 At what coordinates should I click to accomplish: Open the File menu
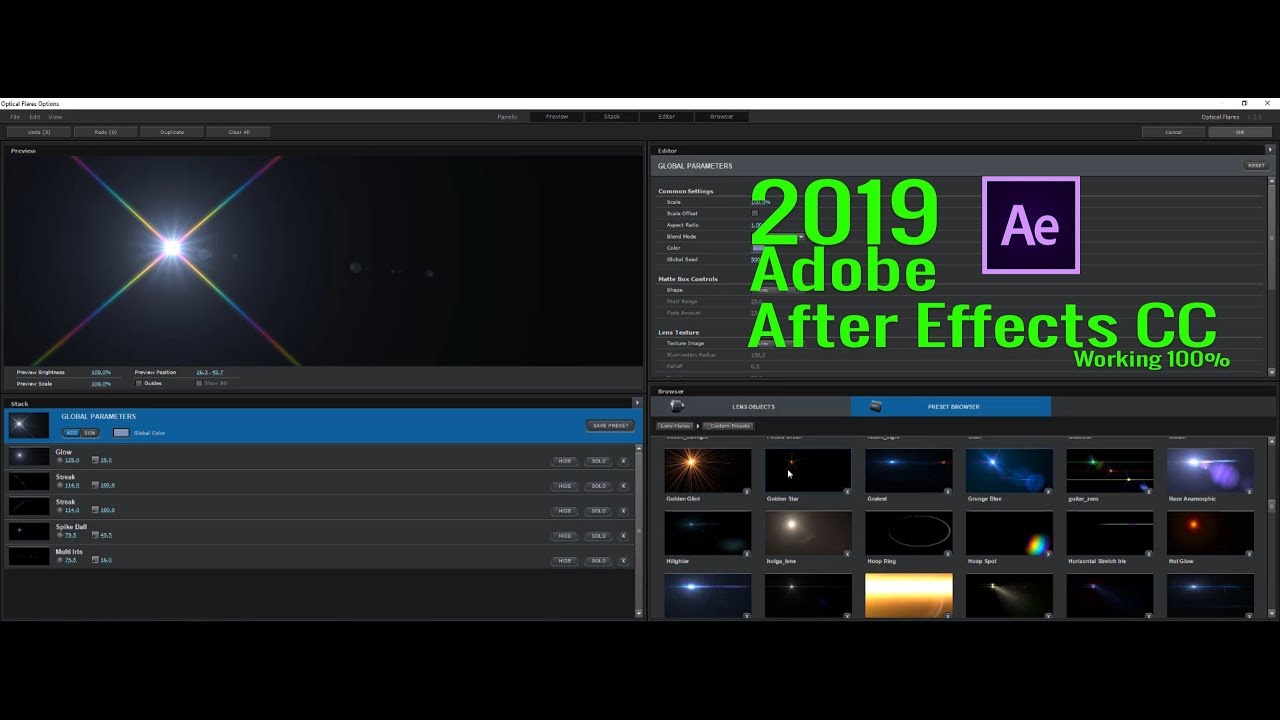(x=15, y=117)
